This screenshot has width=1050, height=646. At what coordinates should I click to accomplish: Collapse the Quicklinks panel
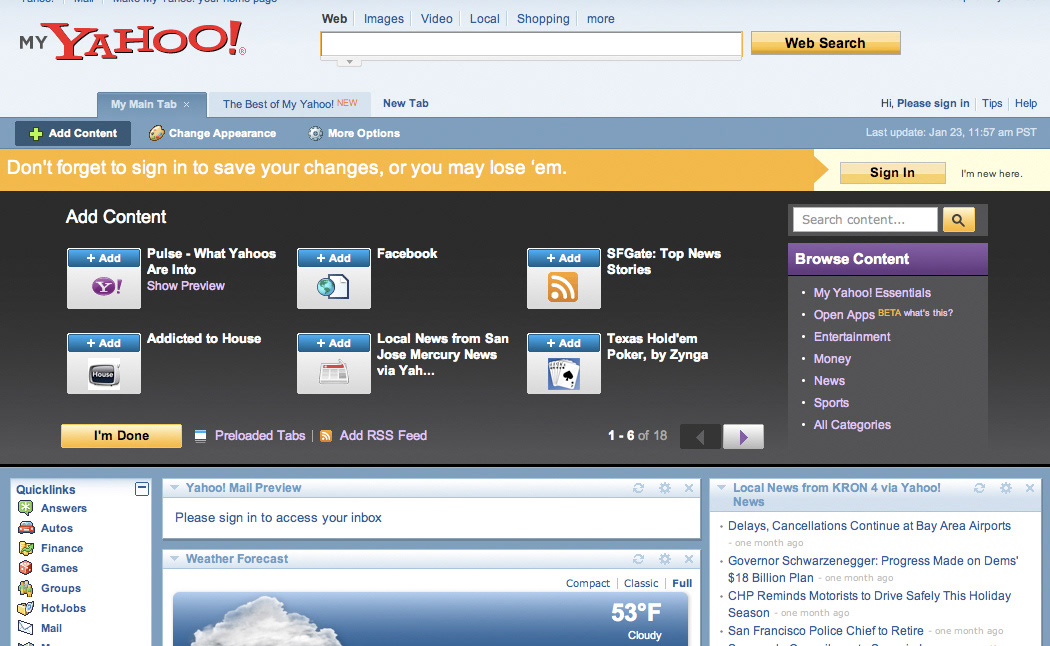[142, 489]
